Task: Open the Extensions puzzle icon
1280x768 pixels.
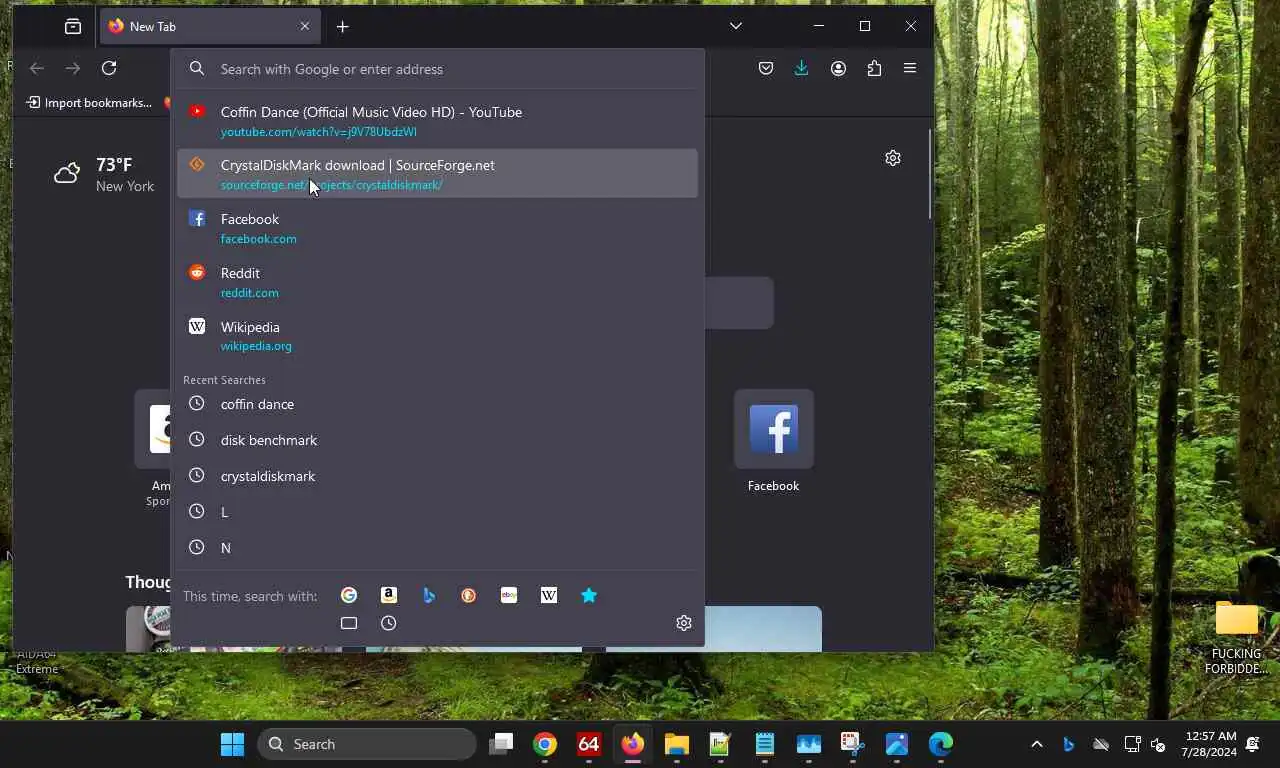Action: [x=874, y=68]
